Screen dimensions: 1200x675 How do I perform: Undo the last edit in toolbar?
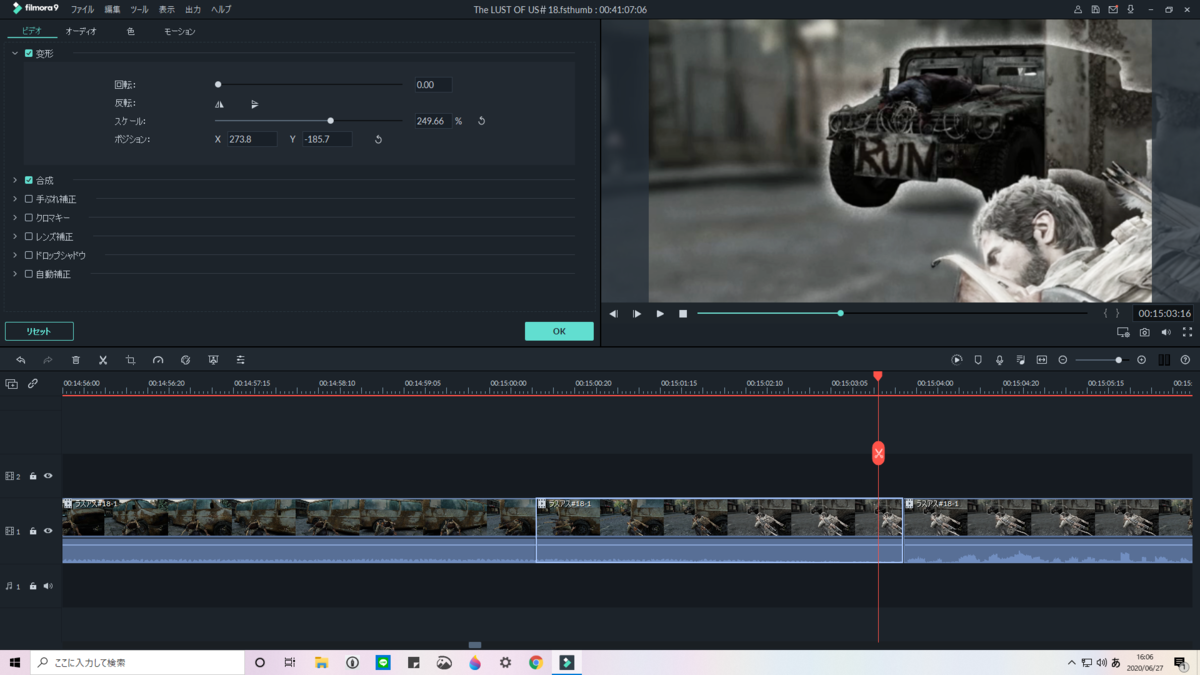coord(20,360)
